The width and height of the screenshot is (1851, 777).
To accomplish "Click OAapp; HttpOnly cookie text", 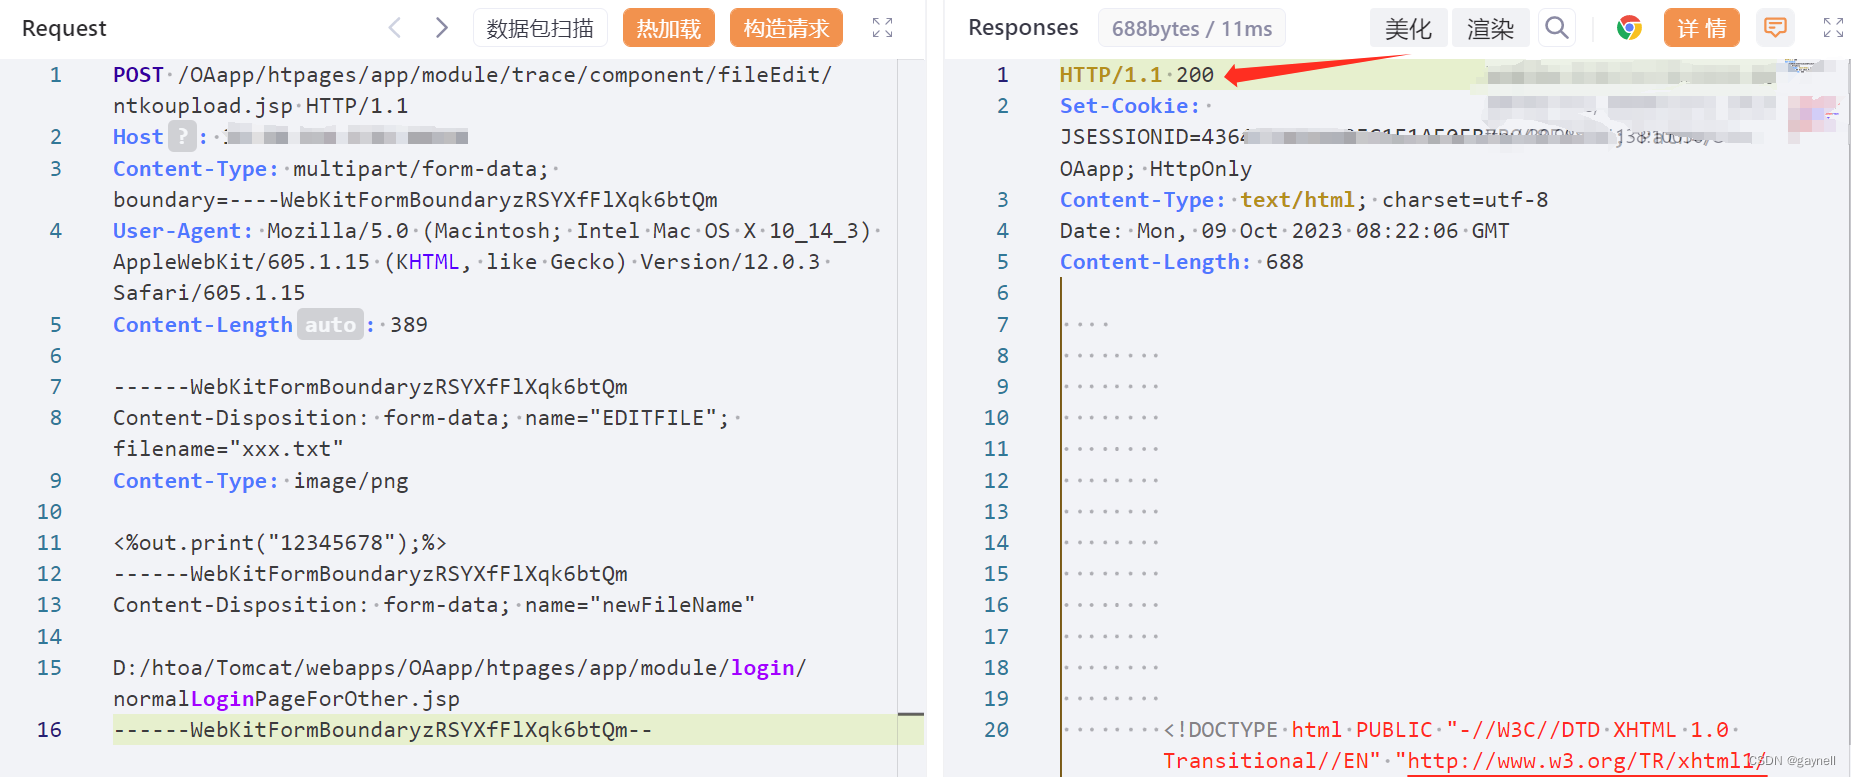I will [1156, 169].
